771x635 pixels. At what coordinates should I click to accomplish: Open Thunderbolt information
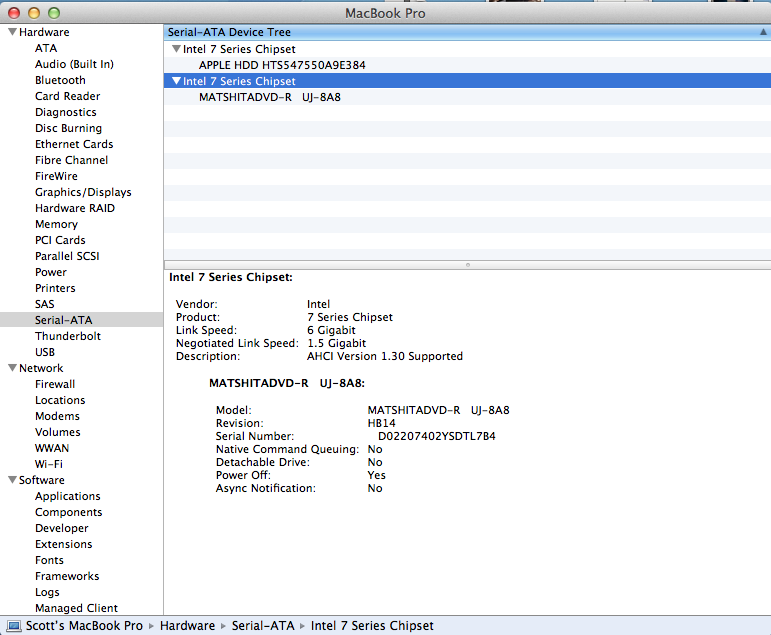click(68, 336)
